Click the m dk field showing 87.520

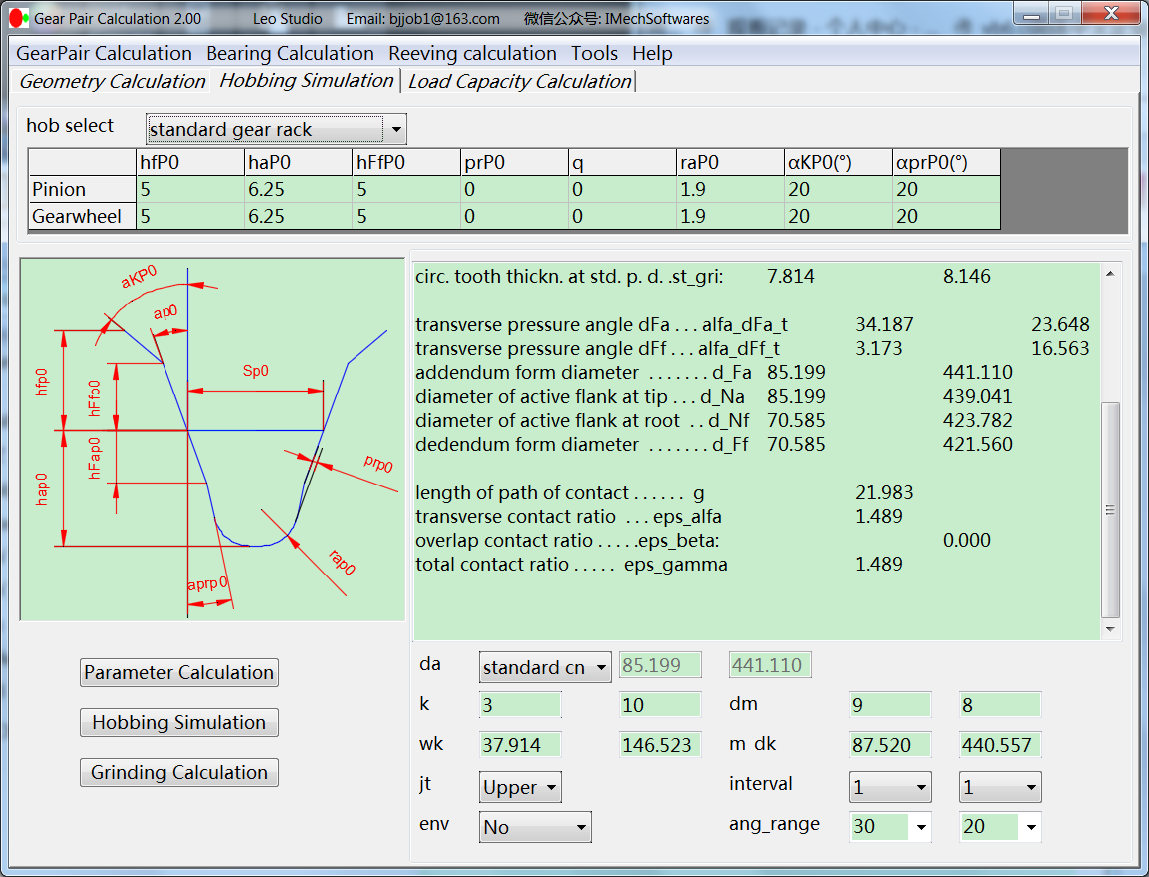click(x=890, y=745)
